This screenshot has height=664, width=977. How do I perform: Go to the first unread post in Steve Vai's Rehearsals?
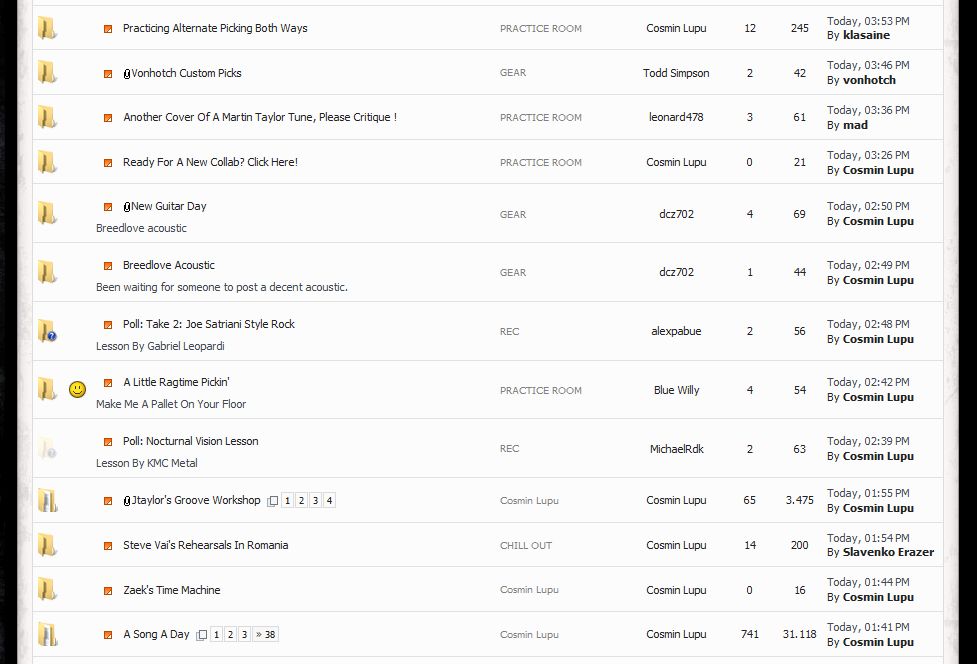108,546
